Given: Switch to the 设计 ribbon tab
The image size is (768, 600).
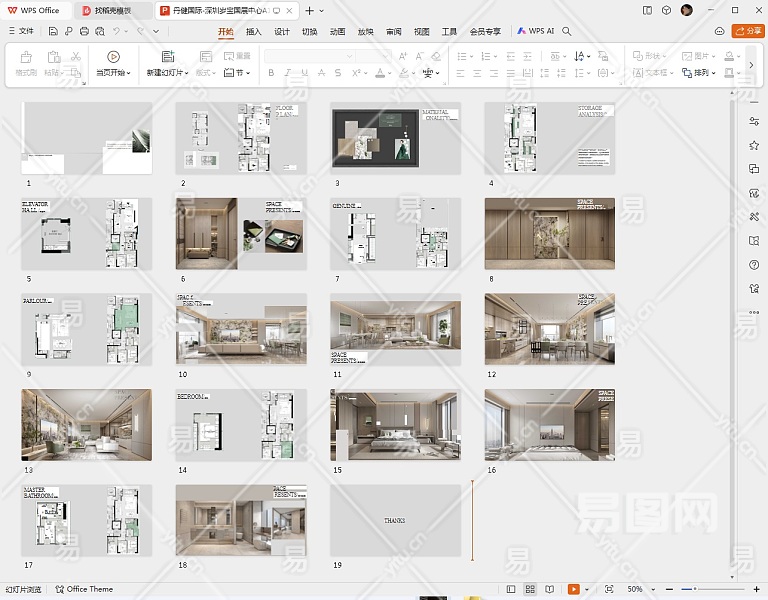Looking at the screenshot, I should [x=282, y=31].
